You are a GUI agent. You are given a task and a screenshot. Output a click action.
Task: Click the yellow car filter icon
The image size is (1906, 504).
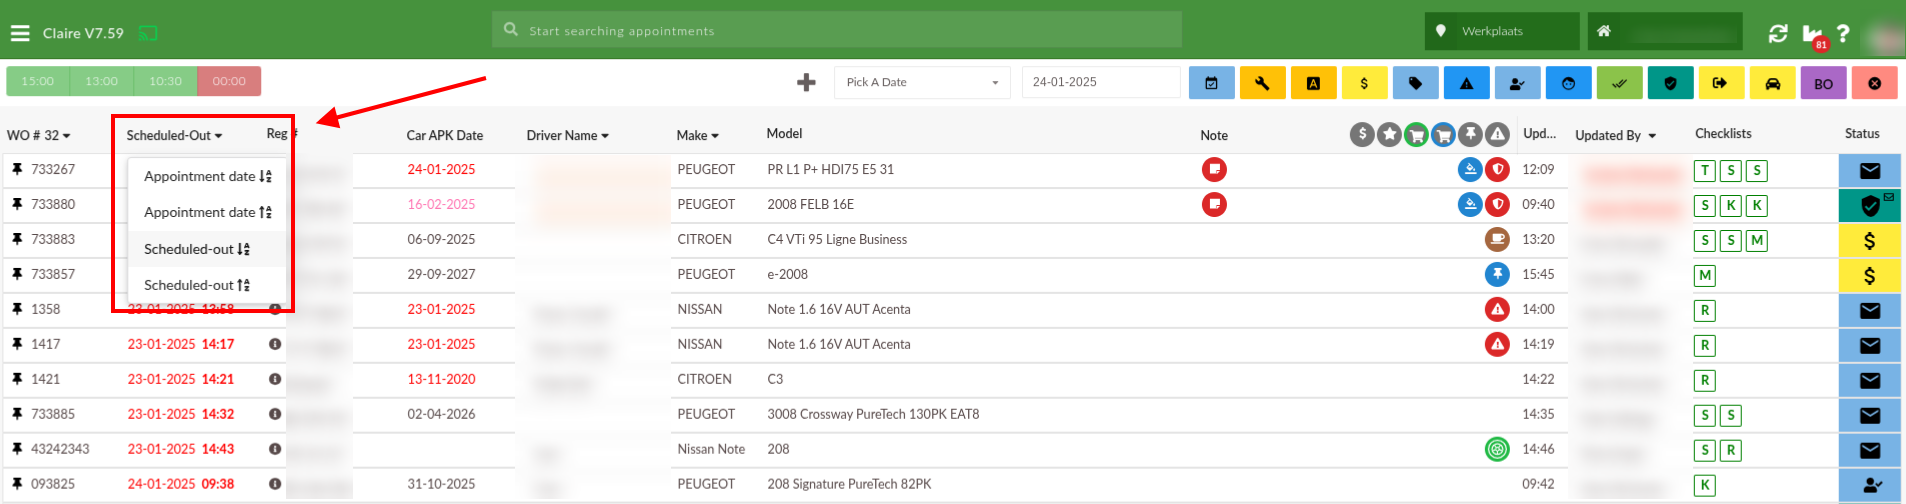[x=1772, y=83]
